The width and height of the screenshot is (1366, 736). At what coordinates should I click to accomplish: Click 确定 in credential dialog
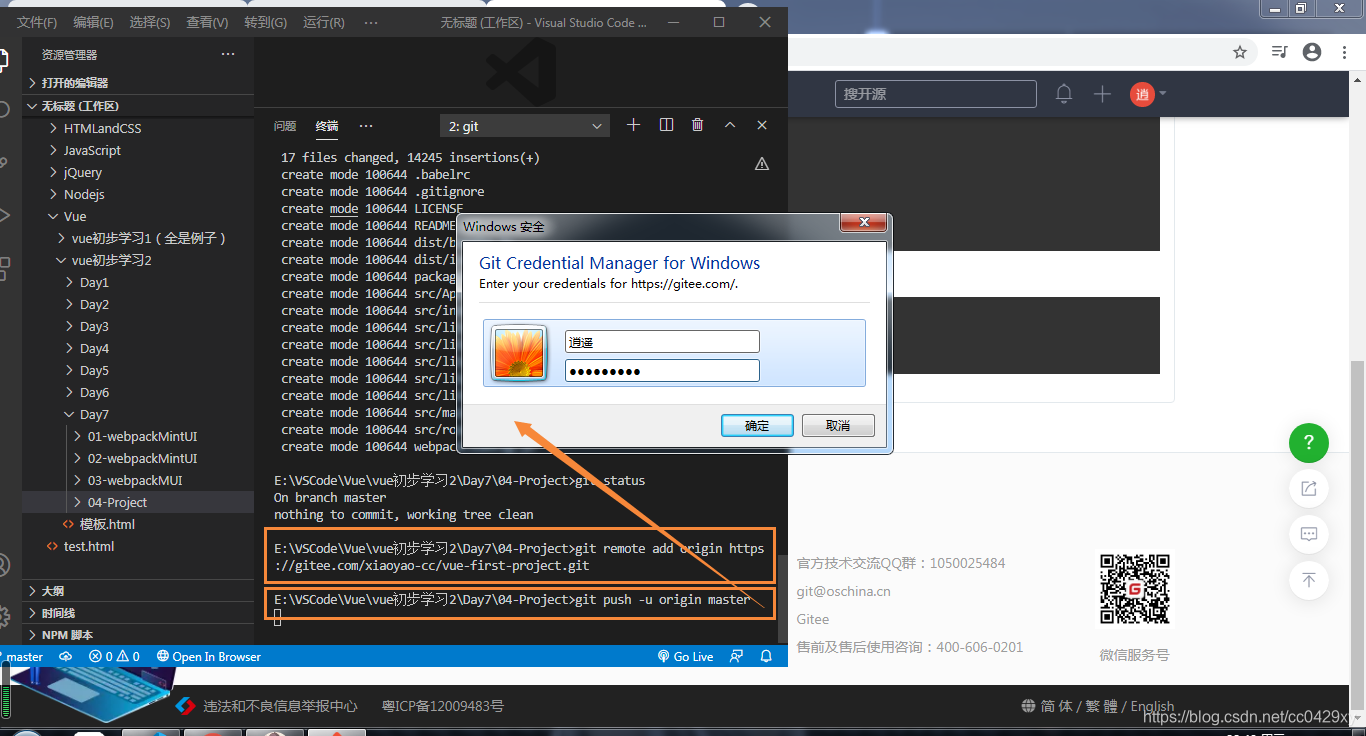click(757, 426)
